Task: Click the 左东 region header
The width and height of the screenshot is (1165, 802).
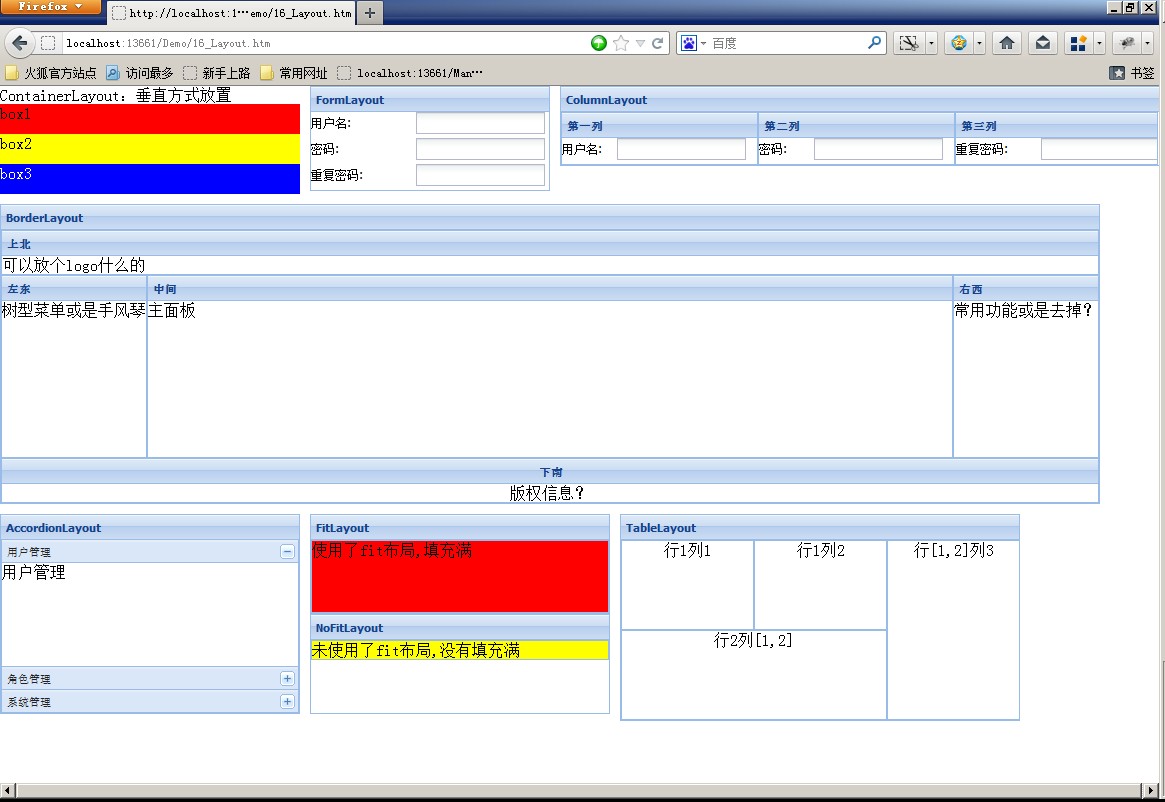Action: [x=74, y=288]
